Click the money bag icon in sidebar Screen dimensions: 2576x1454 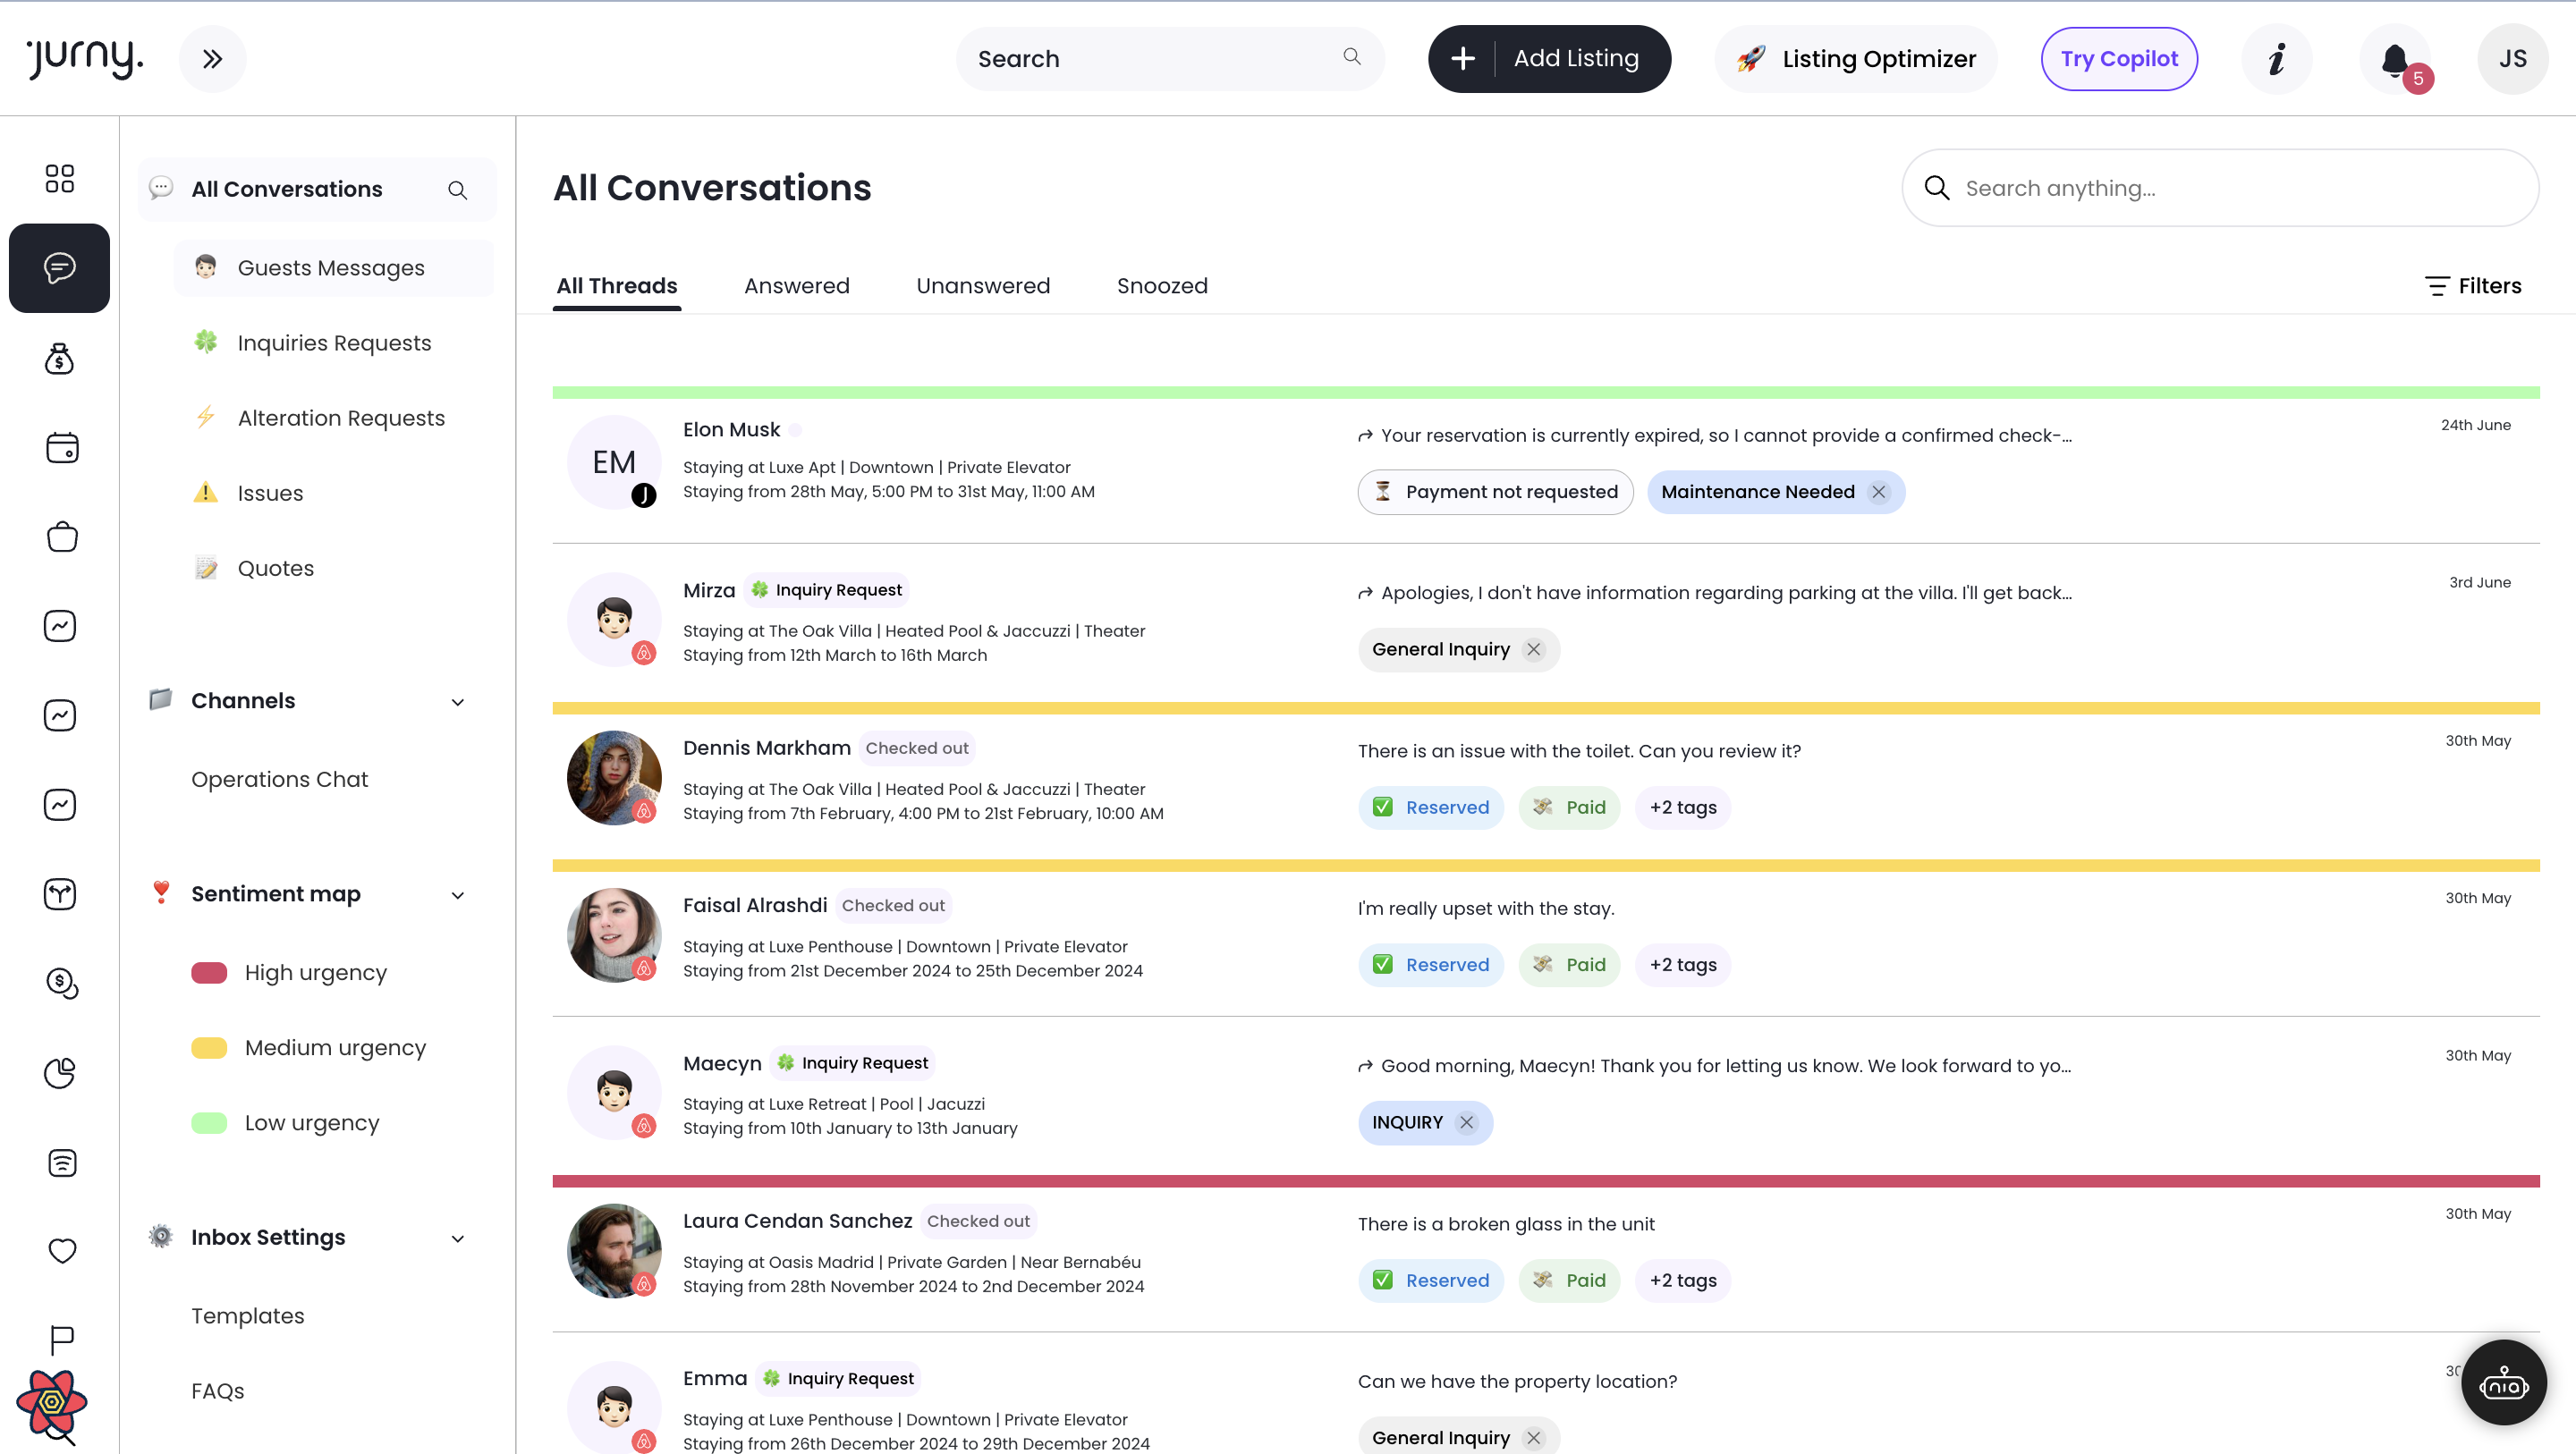click(60, 358)
